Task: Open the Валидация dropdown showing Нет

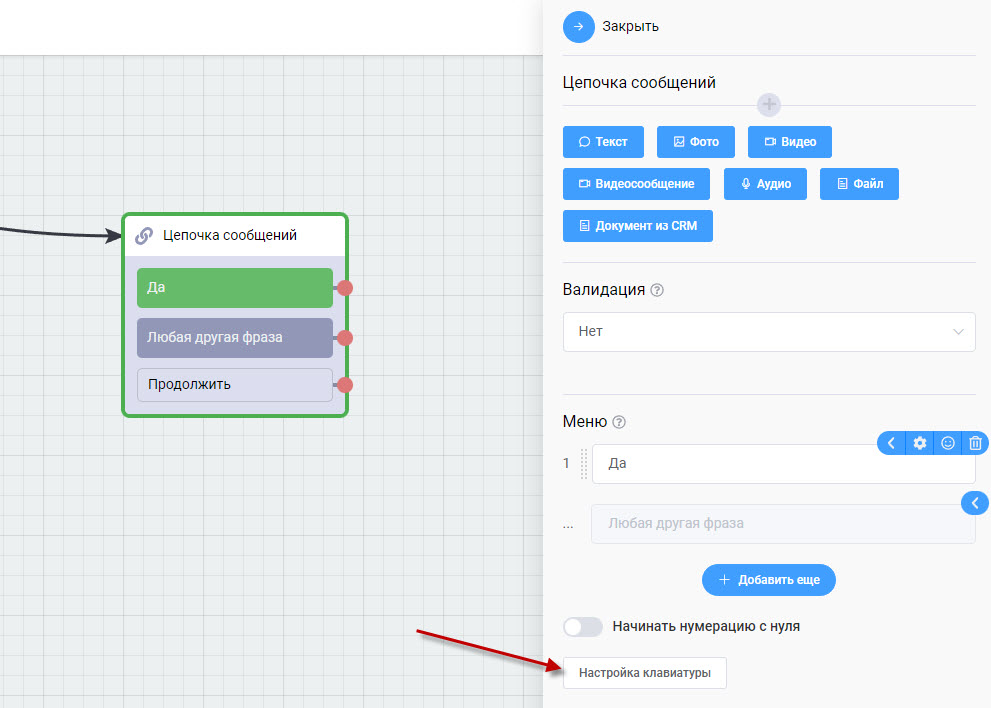Action: point(769,331)
